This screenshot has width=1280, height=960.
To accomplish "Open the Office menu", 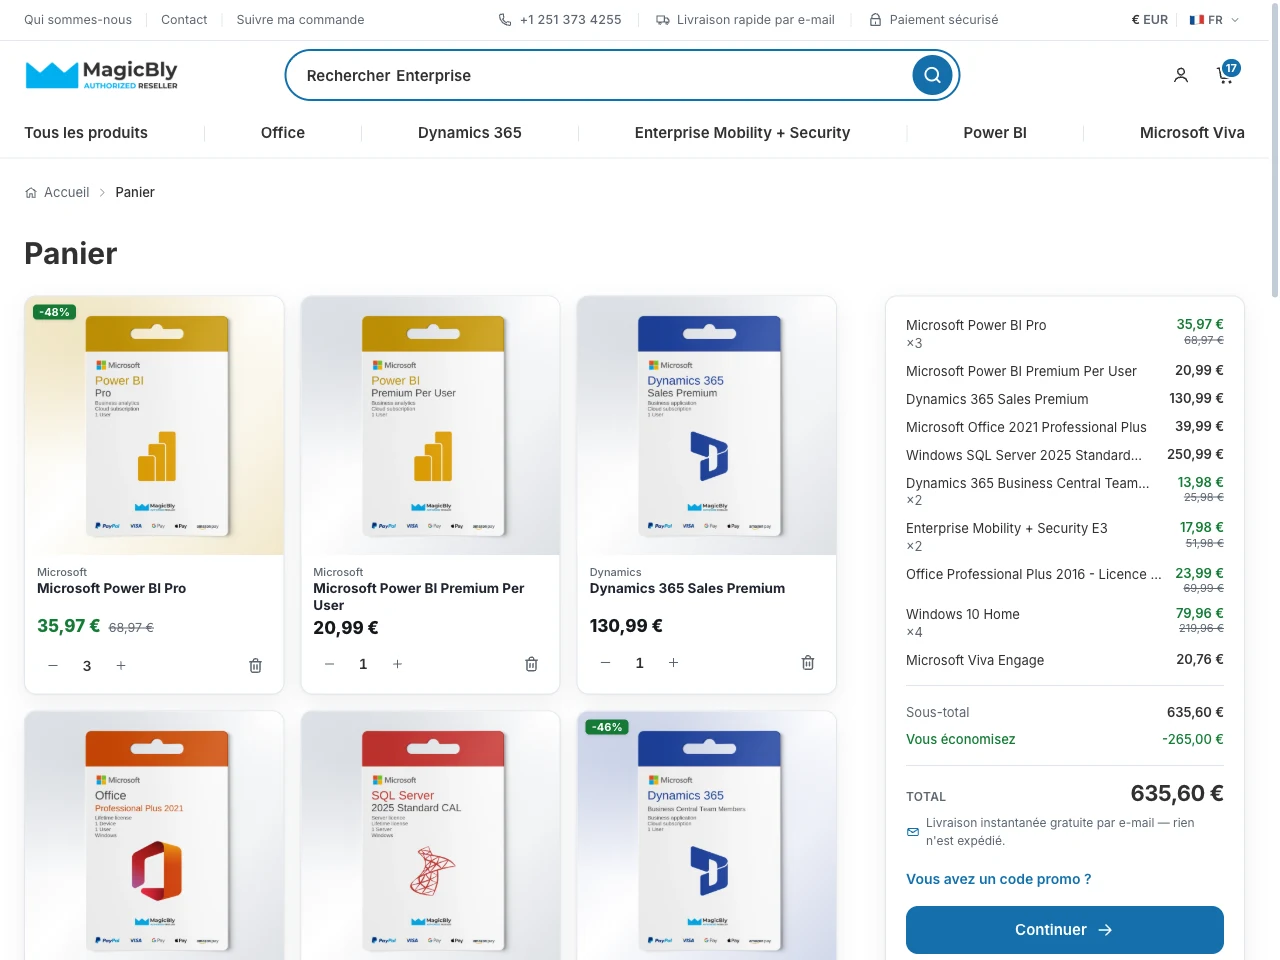I will coord(283,133).
